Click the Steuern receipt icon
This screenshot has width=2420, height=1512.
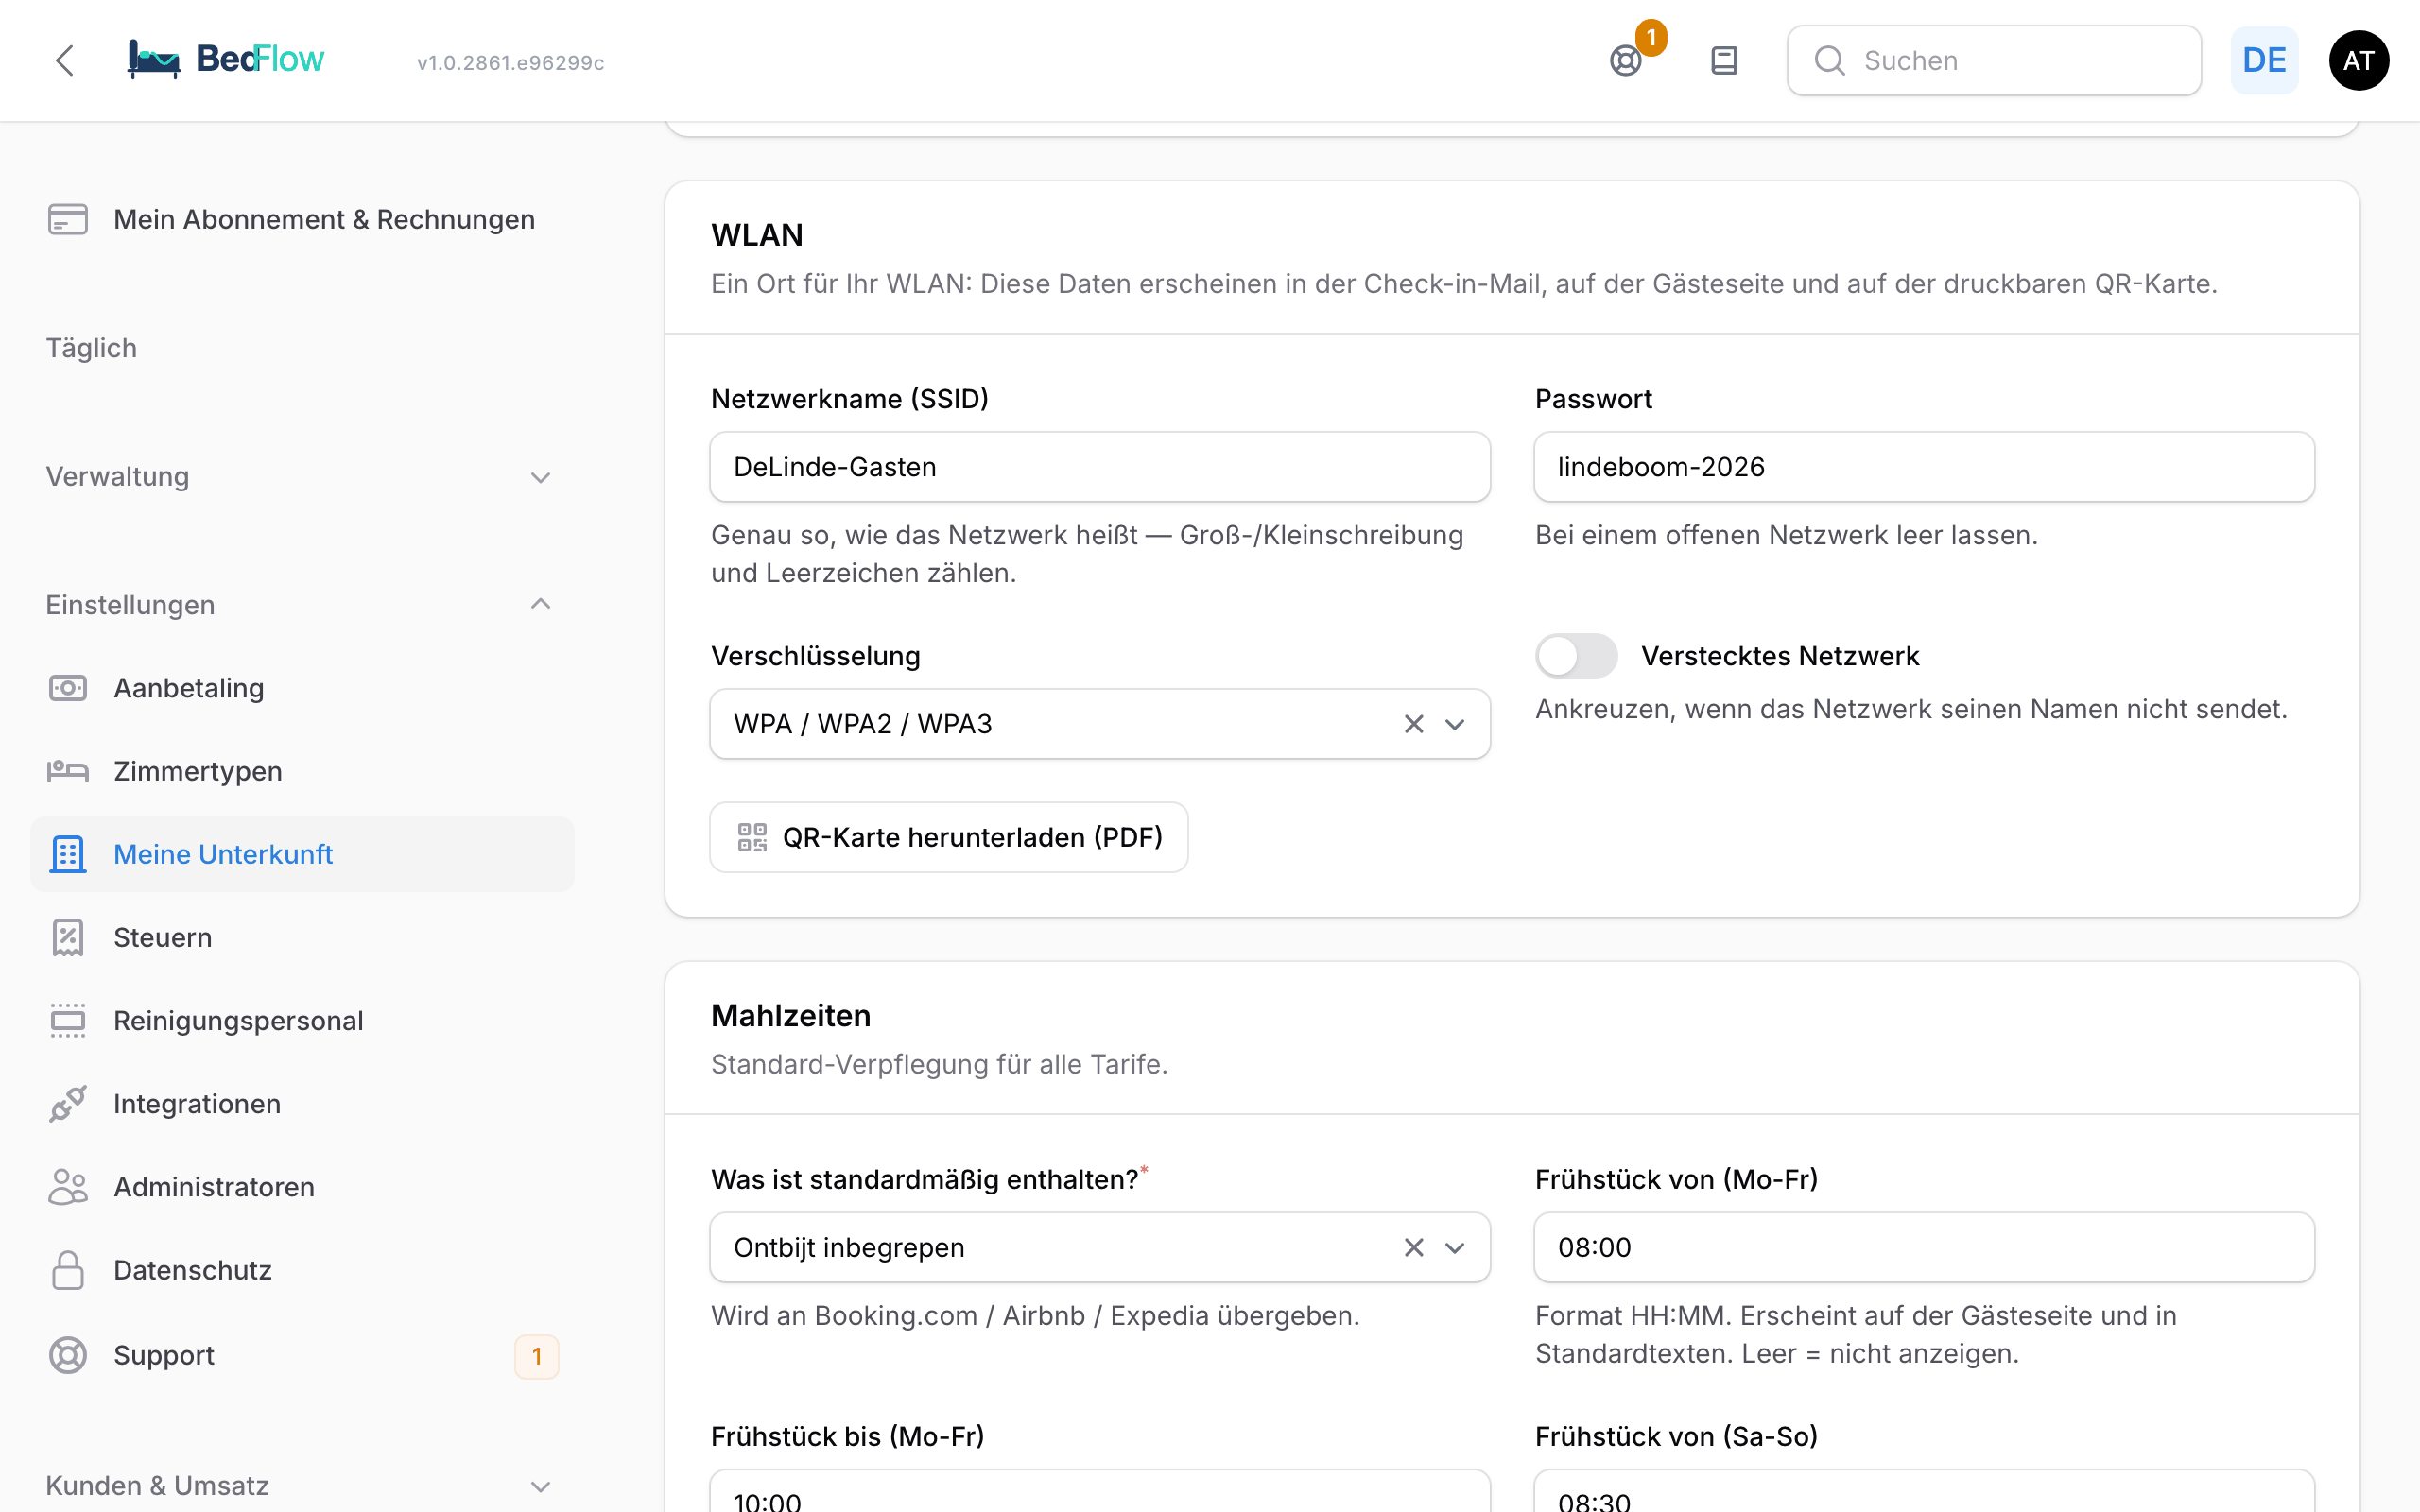68,937
